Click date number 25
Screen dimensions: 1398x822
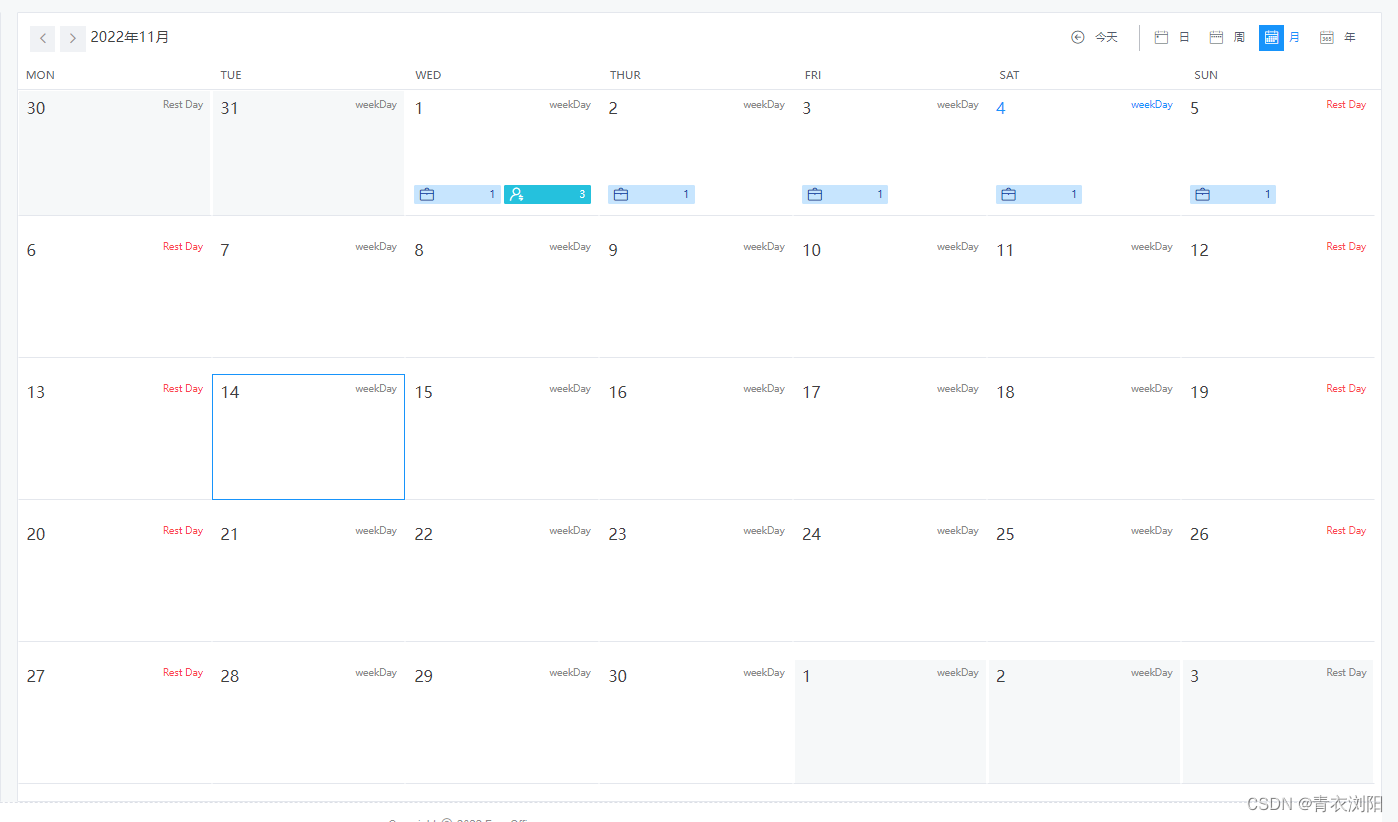click(x=1005, y=534)
